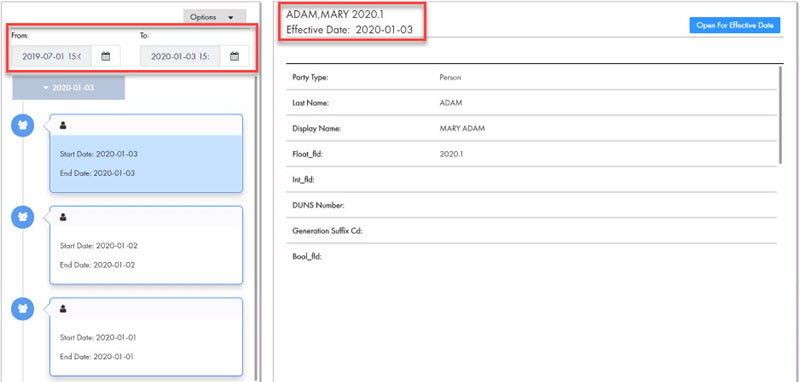Click Open For Effective Date button
800x382 pixels.
[x=735, y=25]
